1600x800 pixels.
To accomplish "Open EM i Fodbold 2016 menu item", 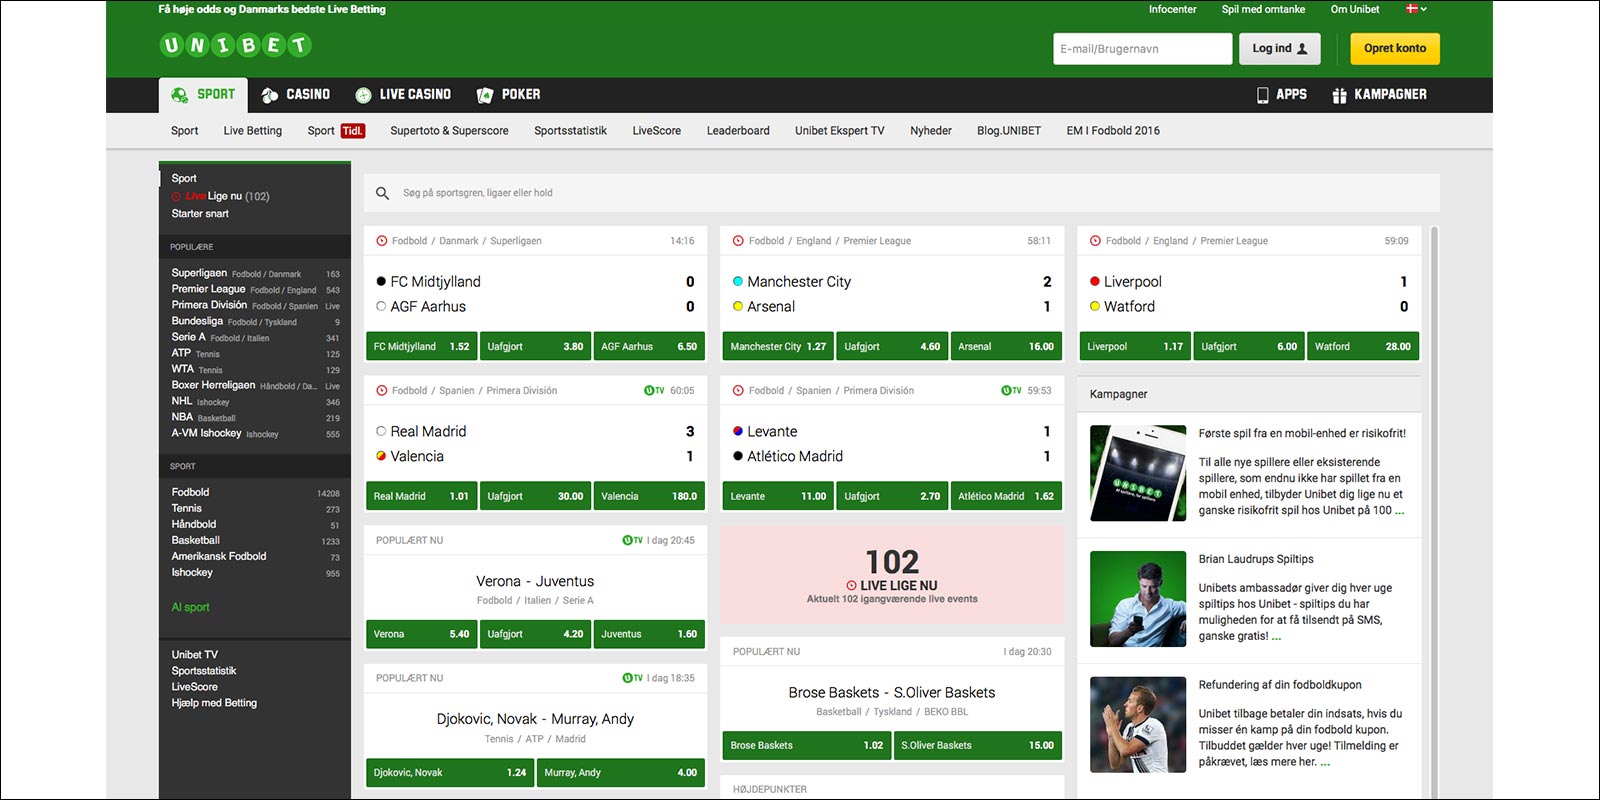I will pyautogui.click(x=1113, y=131).
